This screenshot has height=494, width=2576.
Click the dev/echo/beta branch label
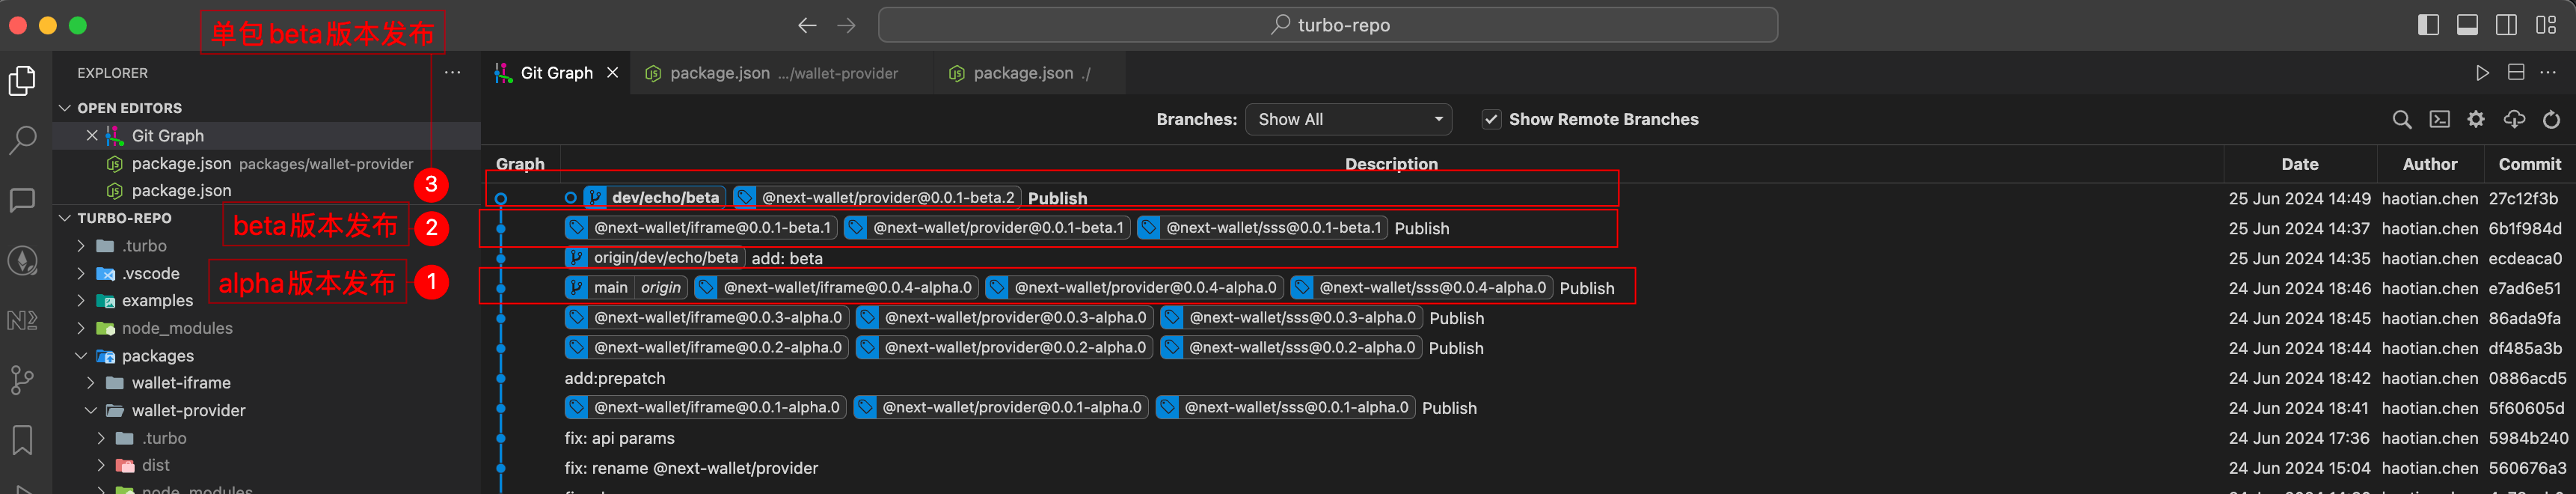[x=654, y=198]
